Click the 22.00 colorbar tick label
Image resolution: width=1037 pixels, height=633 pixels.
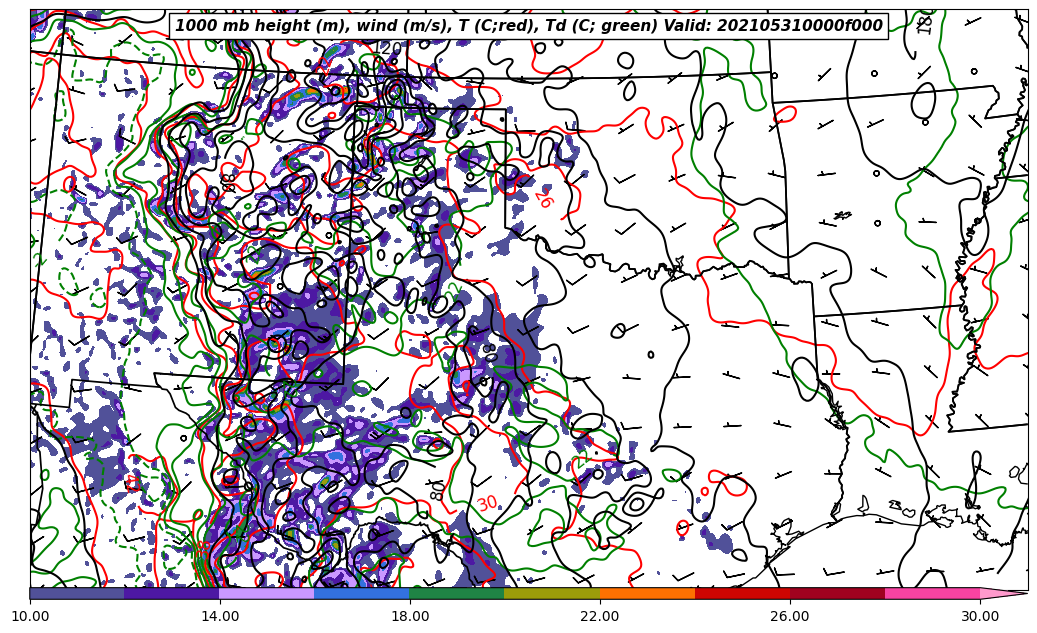tap(601, 616)
